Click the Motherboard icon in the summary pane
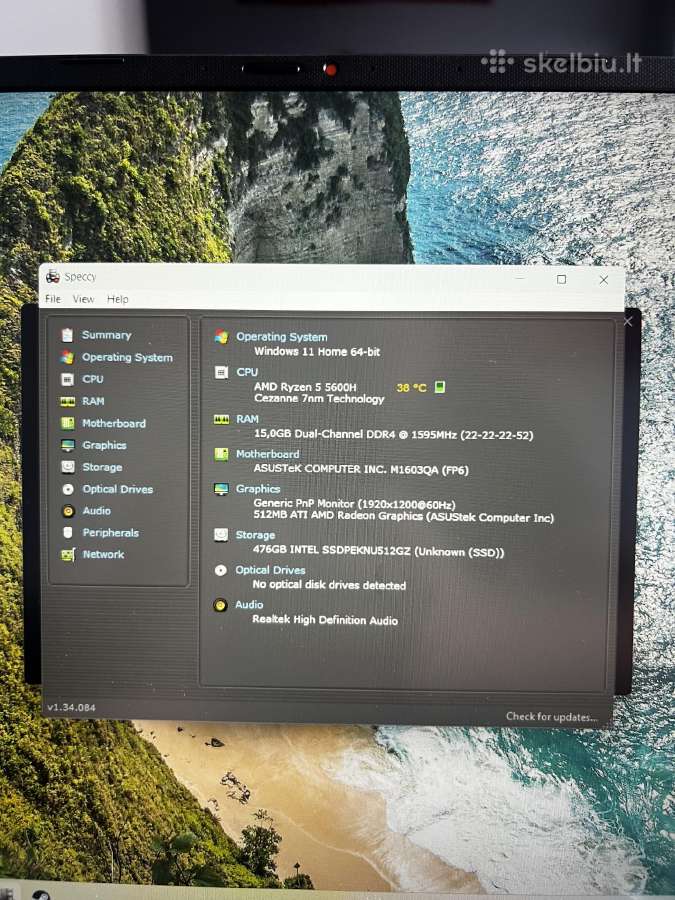Screen dimensions: 675x900 [x=221, y=455]
